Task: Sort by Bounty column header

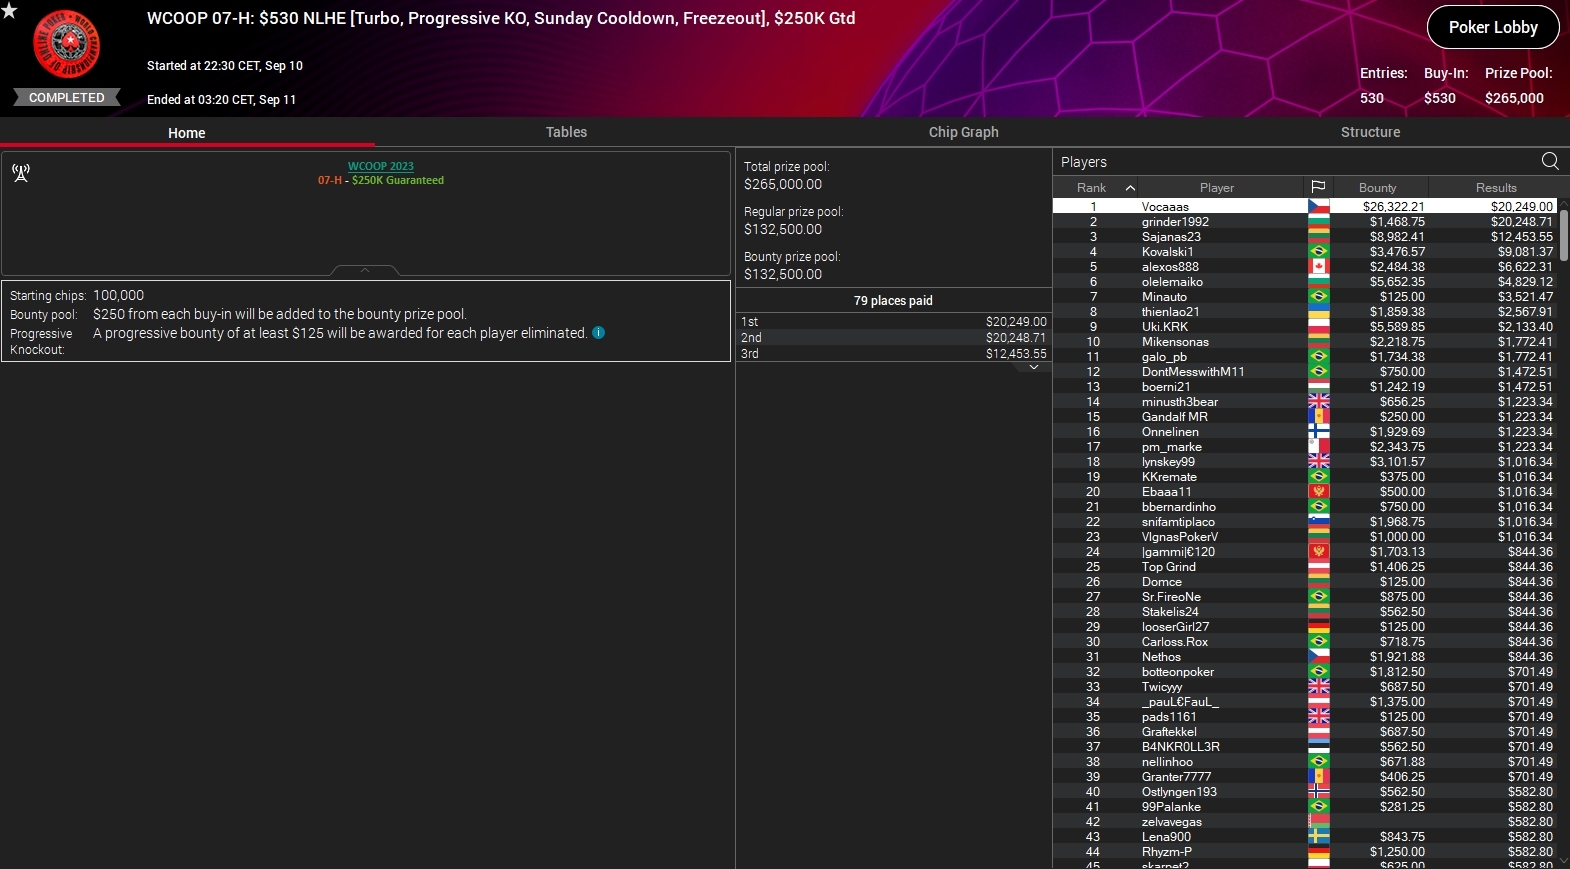Action: coord(1377,187)
